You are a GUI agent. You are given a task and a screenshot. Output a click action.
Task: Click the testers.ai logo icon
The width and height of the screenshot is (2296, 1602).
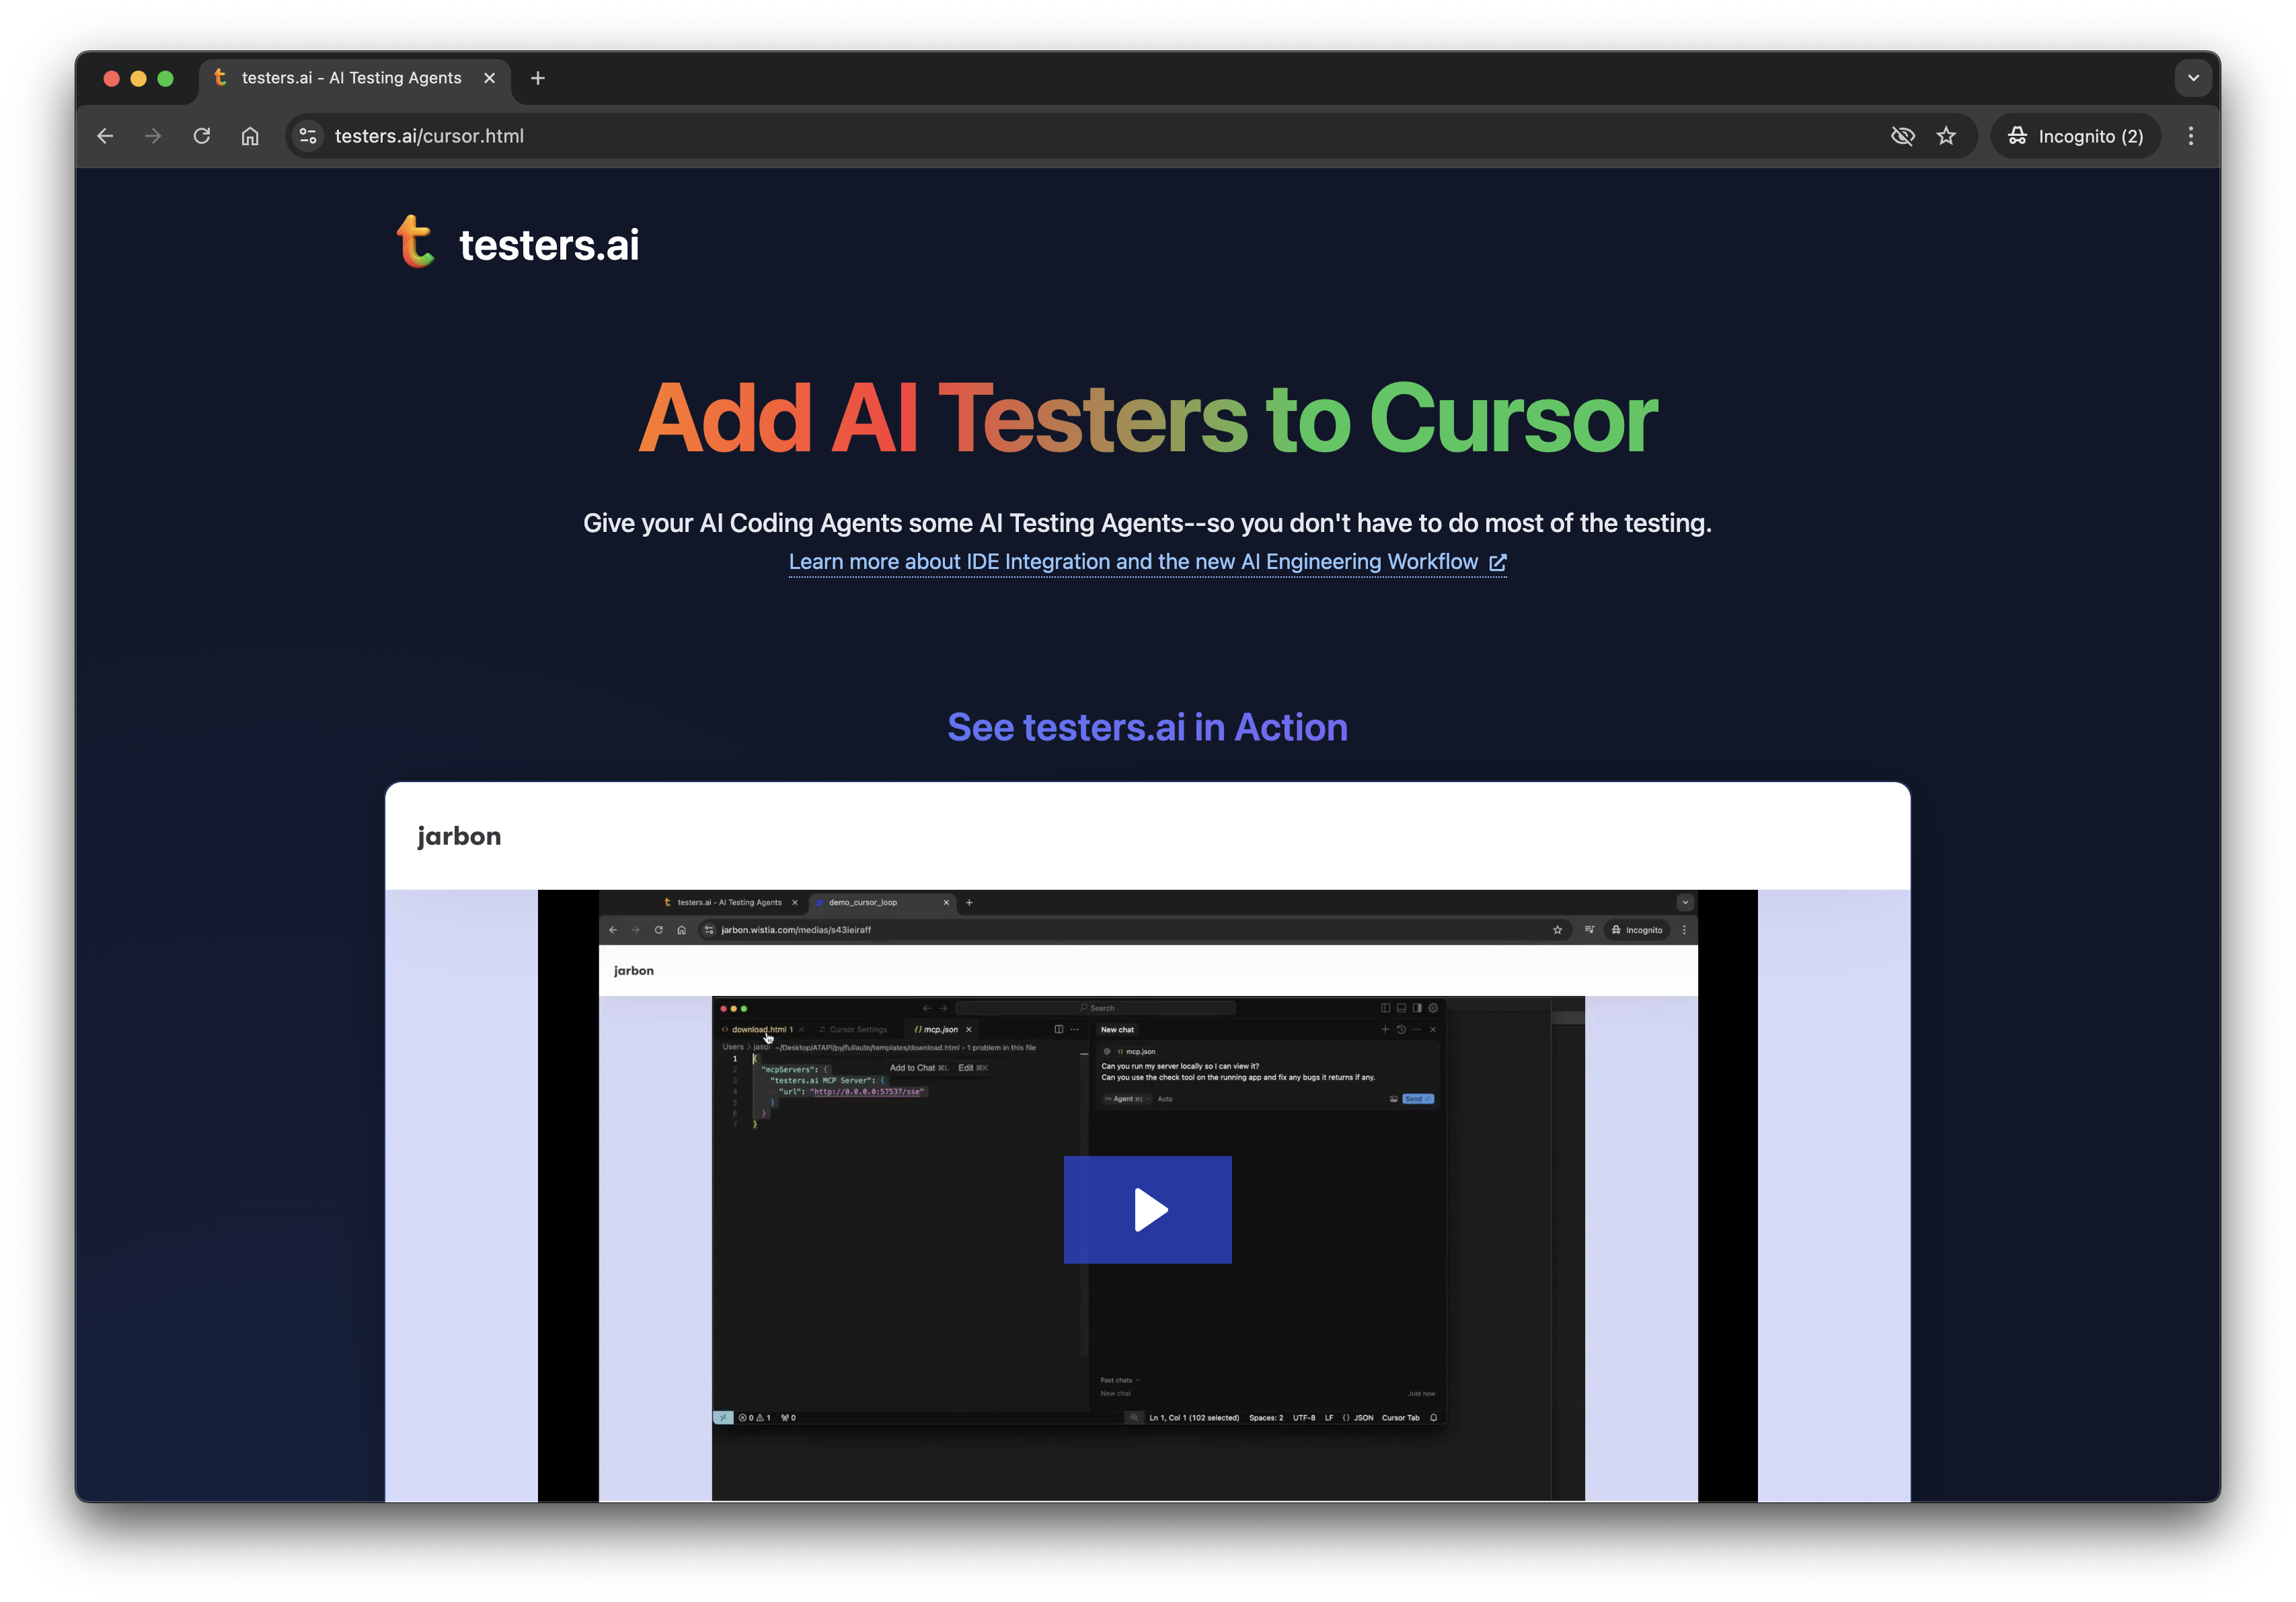pyautogui.click(x=415, y=242)
